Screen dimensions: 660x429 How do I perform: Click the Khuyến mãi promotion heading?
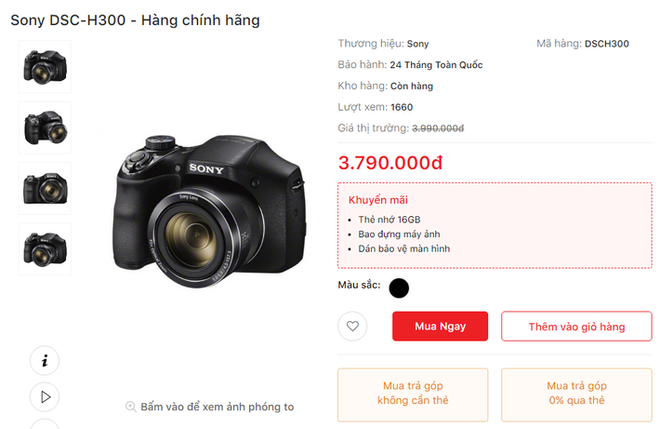(378, 200)
